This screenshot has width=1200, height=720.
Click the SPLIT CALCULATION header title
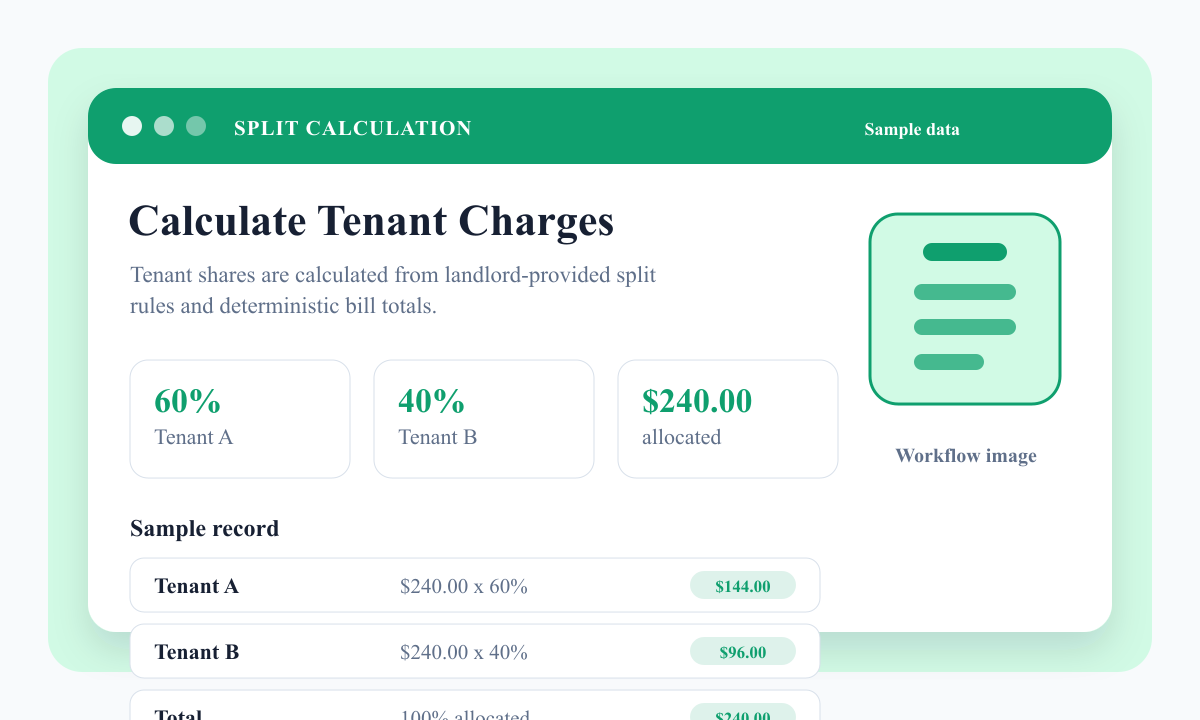353,128
